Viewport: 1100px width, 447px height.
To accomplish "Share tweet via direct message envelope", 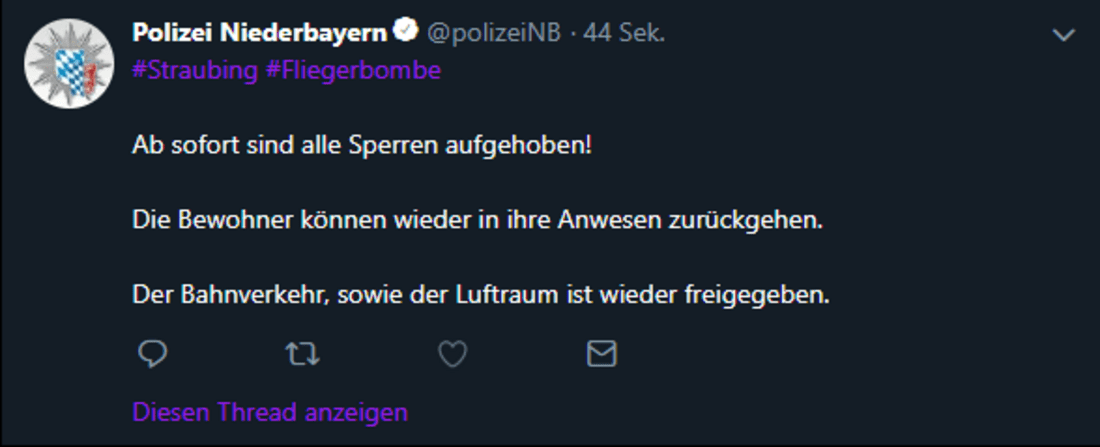I will 601,353.
